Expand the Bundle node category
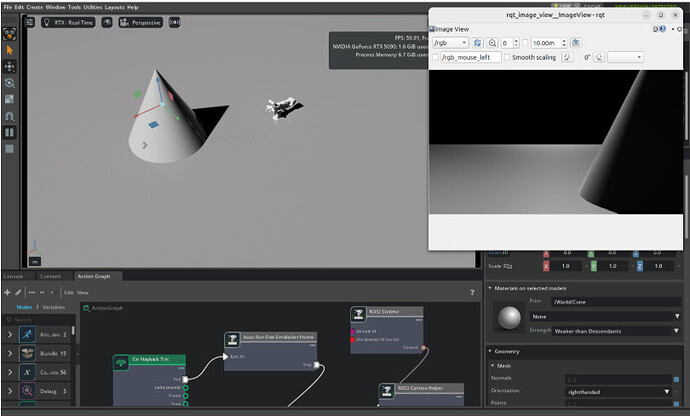Viewport: 690px width, 416px height. (10, 353)
